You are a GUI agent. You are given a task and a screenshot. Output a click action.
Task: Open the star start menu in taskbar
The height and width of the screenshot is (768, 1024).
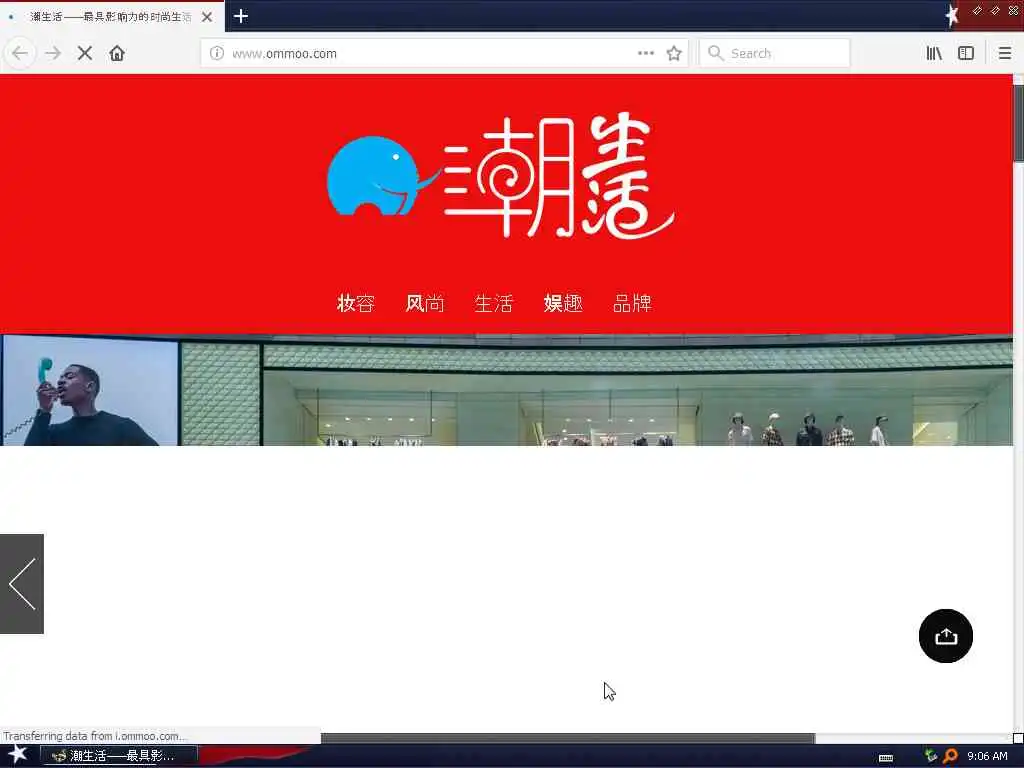[18, 754]
